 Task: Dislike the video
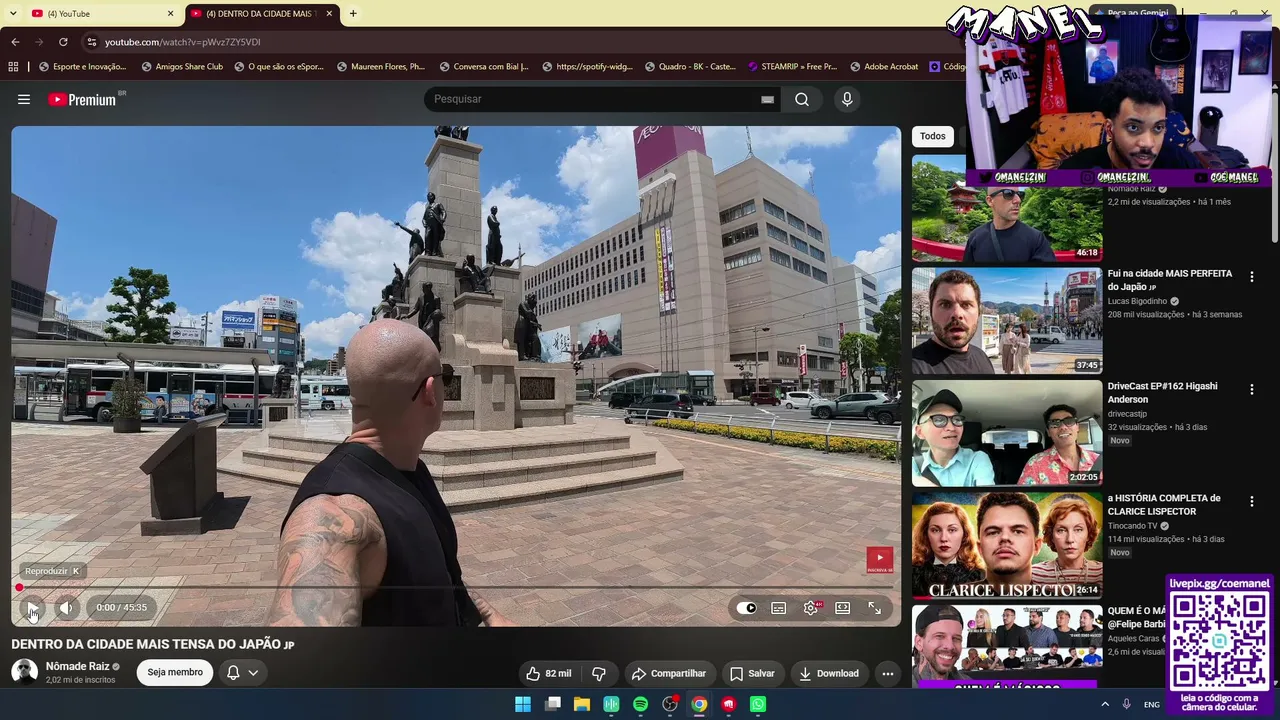point(599,673)
